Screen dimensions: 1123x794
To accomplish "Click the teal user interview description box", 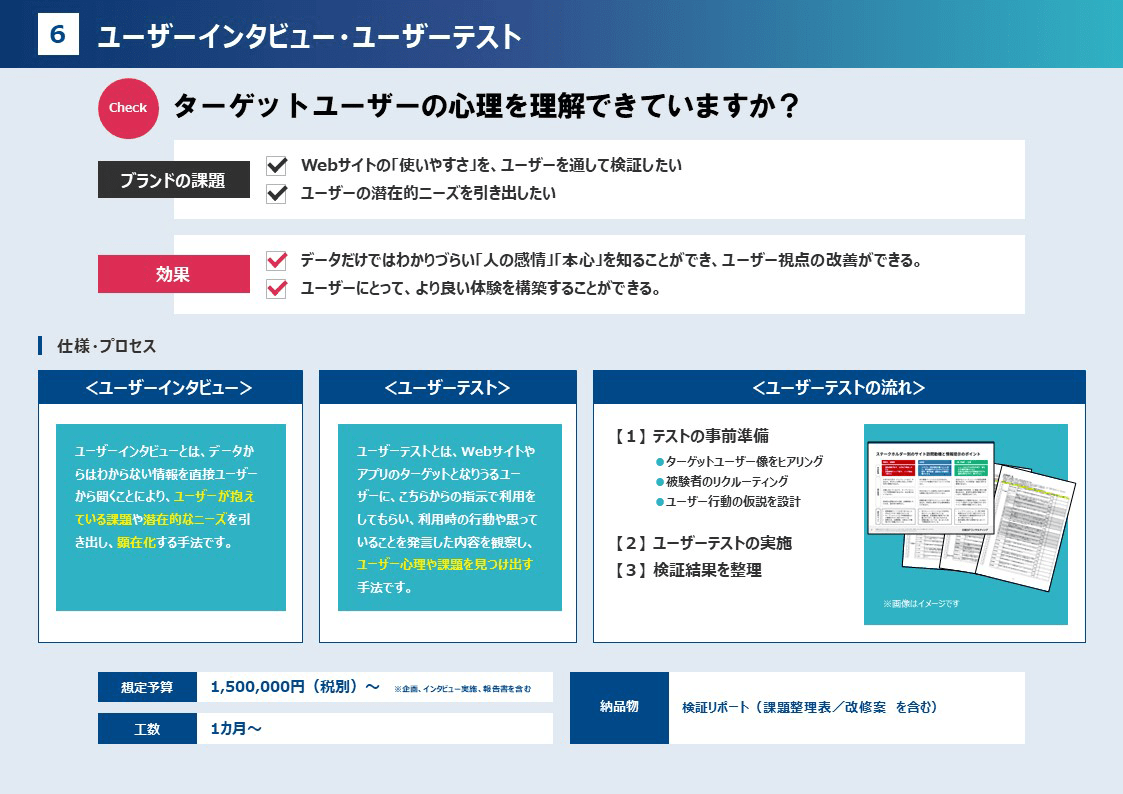I will click(x=170, y=517).
